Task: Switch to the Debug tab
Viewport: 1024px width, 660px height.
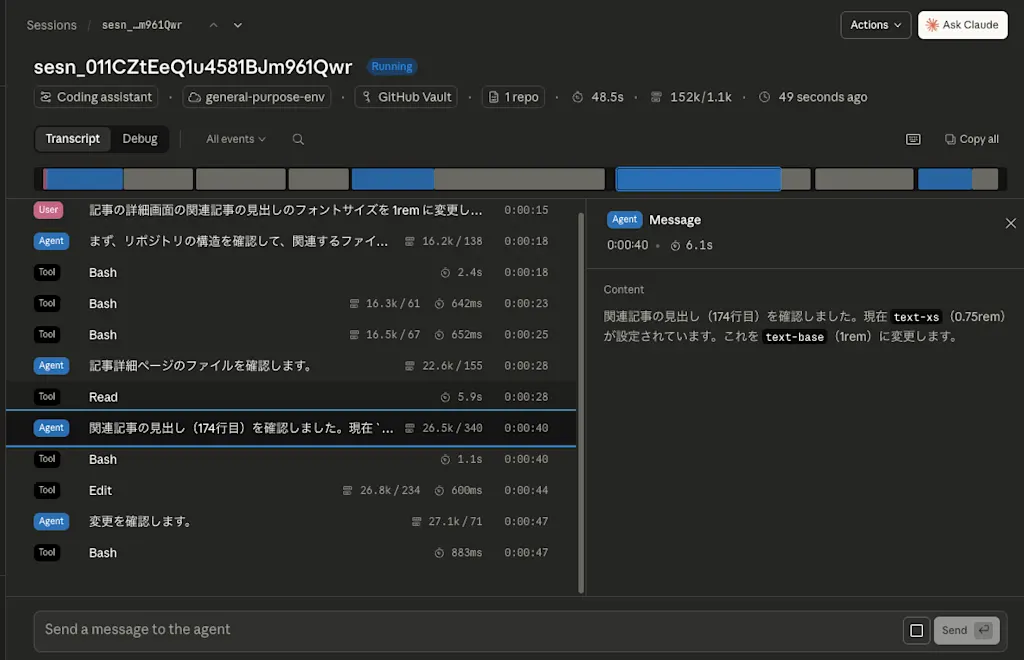Action: (140, 139)
